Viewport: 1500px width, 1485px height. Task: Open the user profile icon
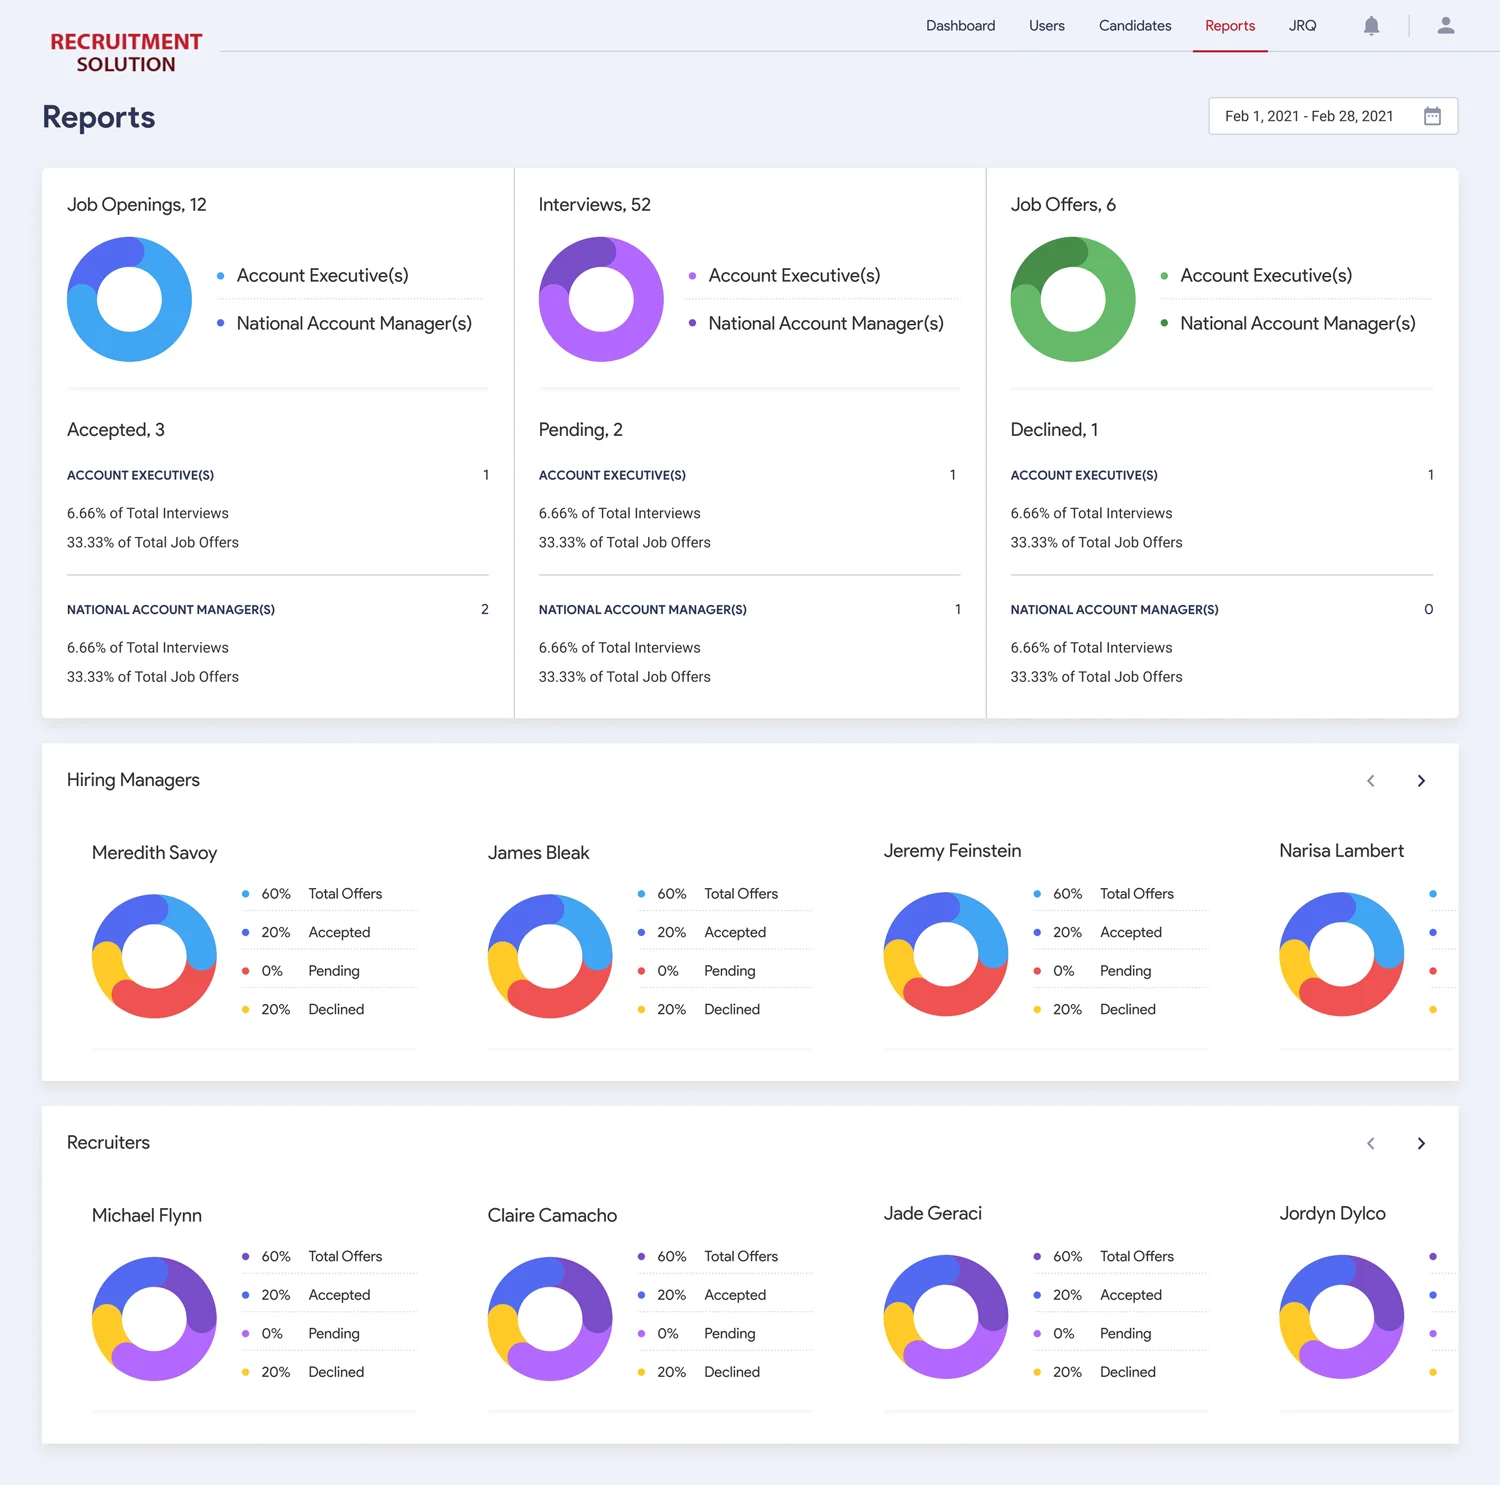pyautogui.click(x=1445, y=26)
